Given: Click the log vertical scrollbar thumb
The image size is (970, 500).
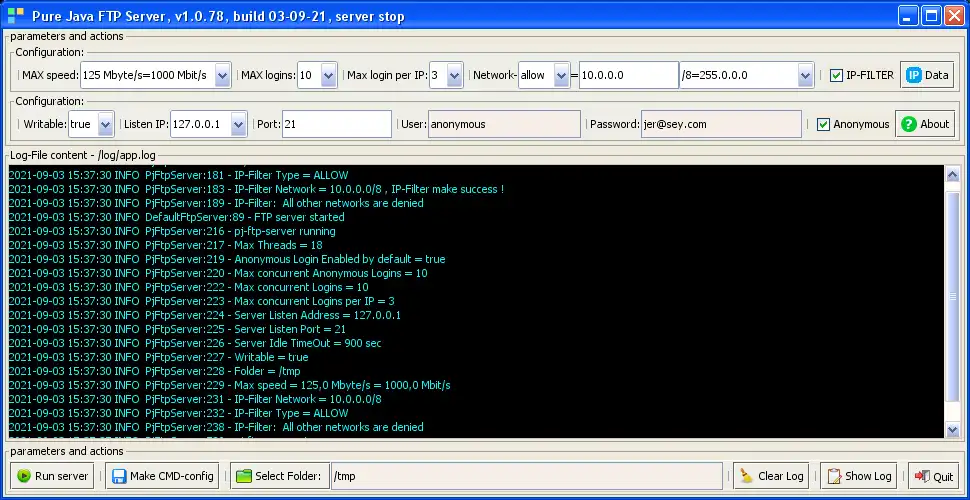Looking at the screenshot, I should pos(953,297).
